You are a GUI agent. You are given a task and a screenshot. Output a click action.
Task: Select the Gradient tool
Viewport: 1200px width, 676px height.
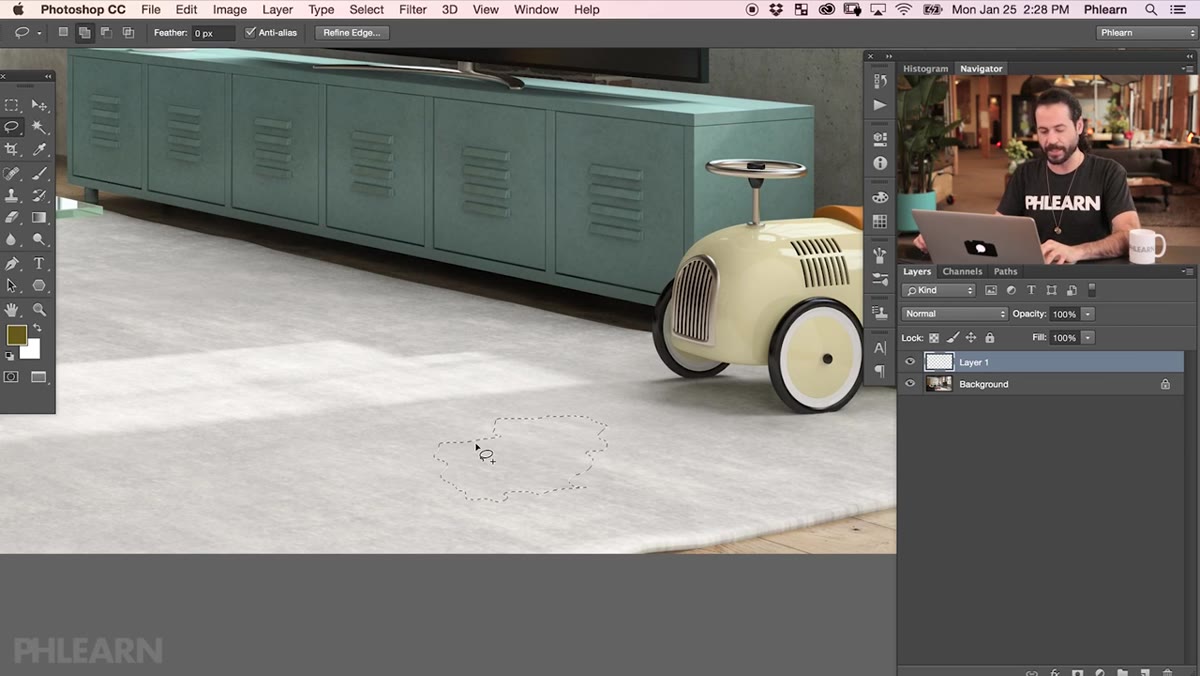(x=39, y=217)
